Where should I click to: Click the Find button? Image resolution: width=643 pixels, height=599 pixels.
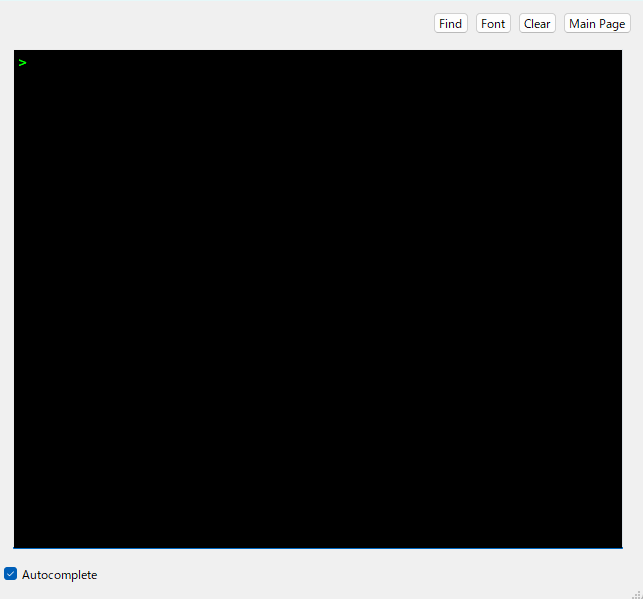451,23
